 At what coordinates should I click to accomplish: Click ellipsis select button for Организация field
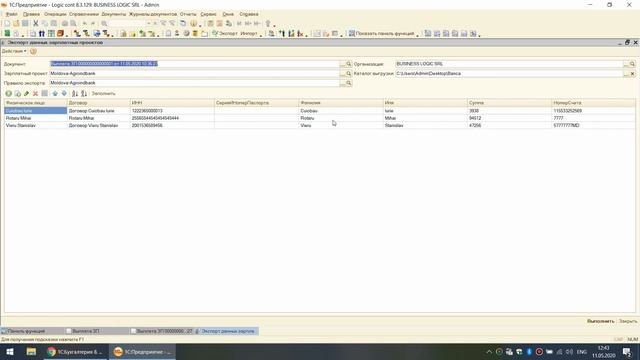point(626,64)
